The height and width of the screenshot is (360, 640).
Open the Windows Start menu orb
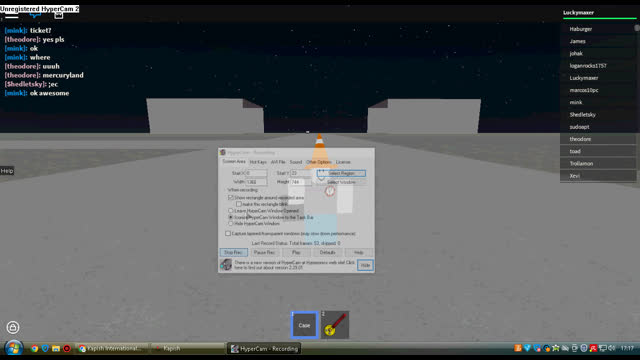click(13, 348)
